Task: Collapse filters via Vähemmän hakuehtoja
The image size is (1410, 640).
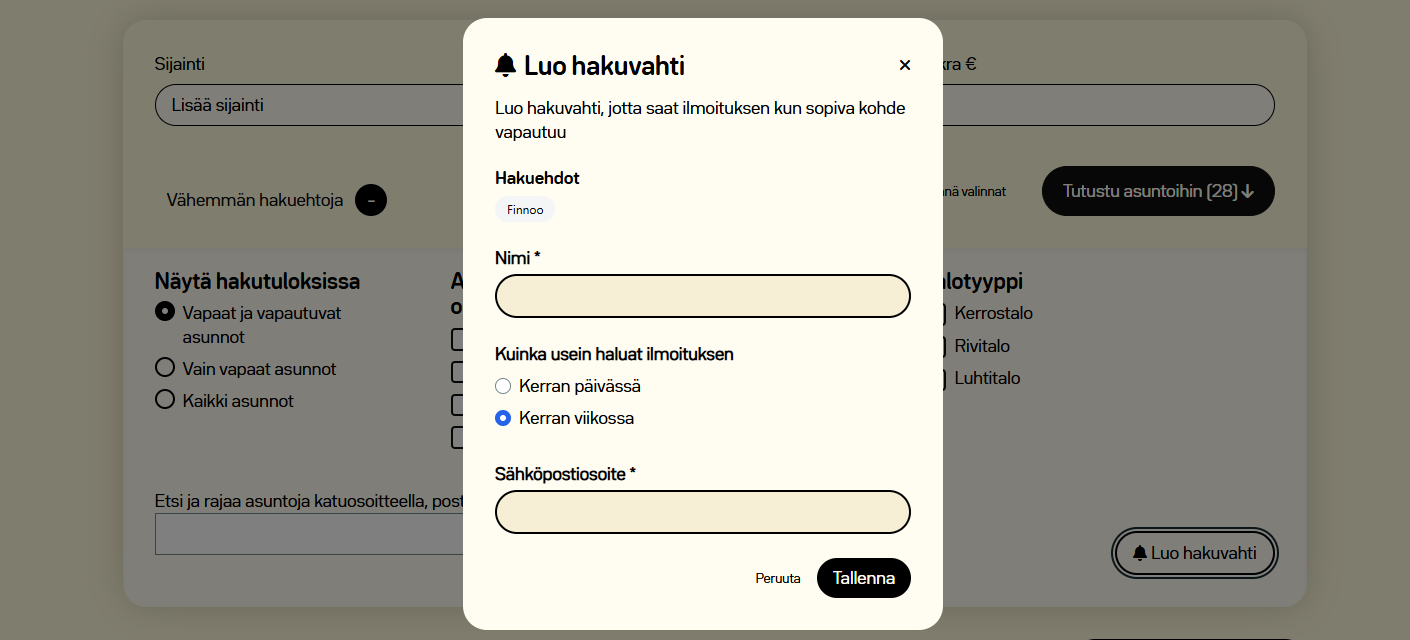Action: pyautogui.click(x=253, y=200)
